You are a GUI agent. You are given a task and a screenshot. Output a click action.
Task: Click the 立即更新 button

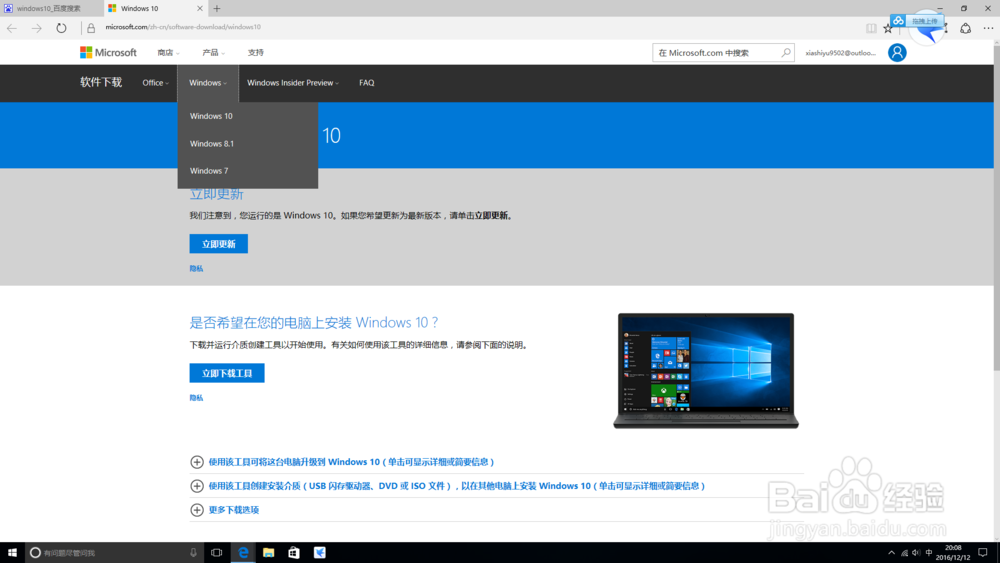(219, 244)
